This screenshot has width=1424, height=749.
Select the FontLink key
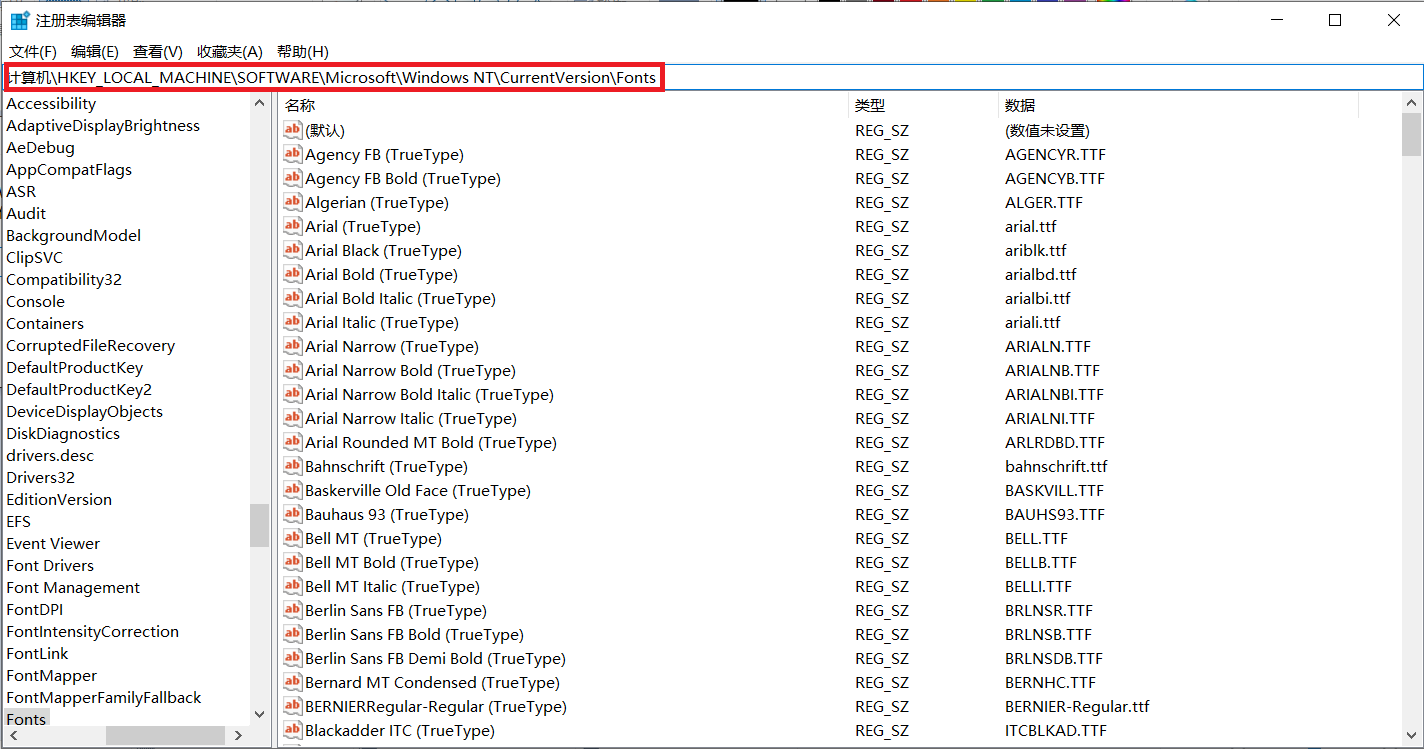(x=37, y=654)
